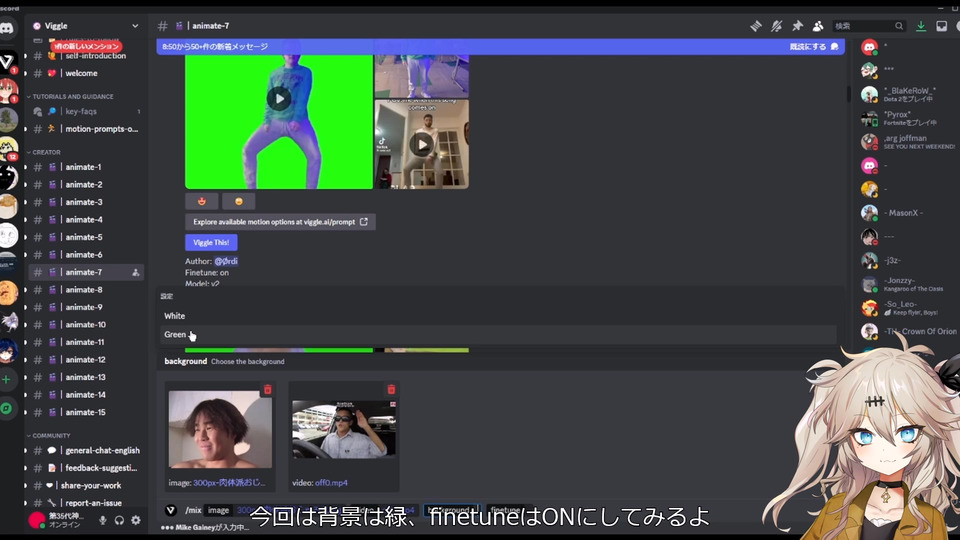Click the search magnifier field
The width and height of the screenshot is (960, 540).
coord(869,26)
